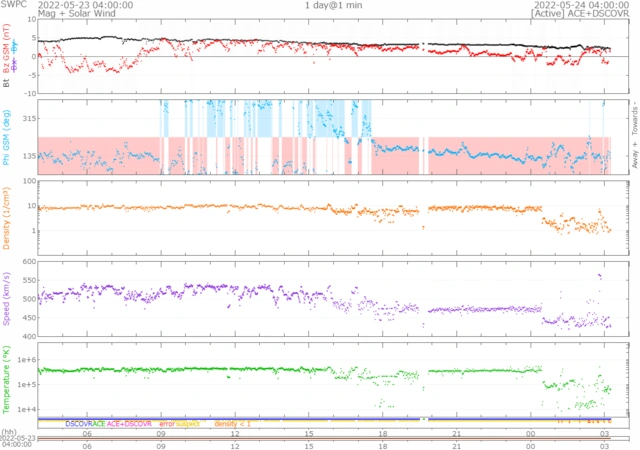This screenshot has width=640, height=450.
Task: Click the end timestamp 2022-05-24 04:00:00
Action: click(x=580, y=5)
